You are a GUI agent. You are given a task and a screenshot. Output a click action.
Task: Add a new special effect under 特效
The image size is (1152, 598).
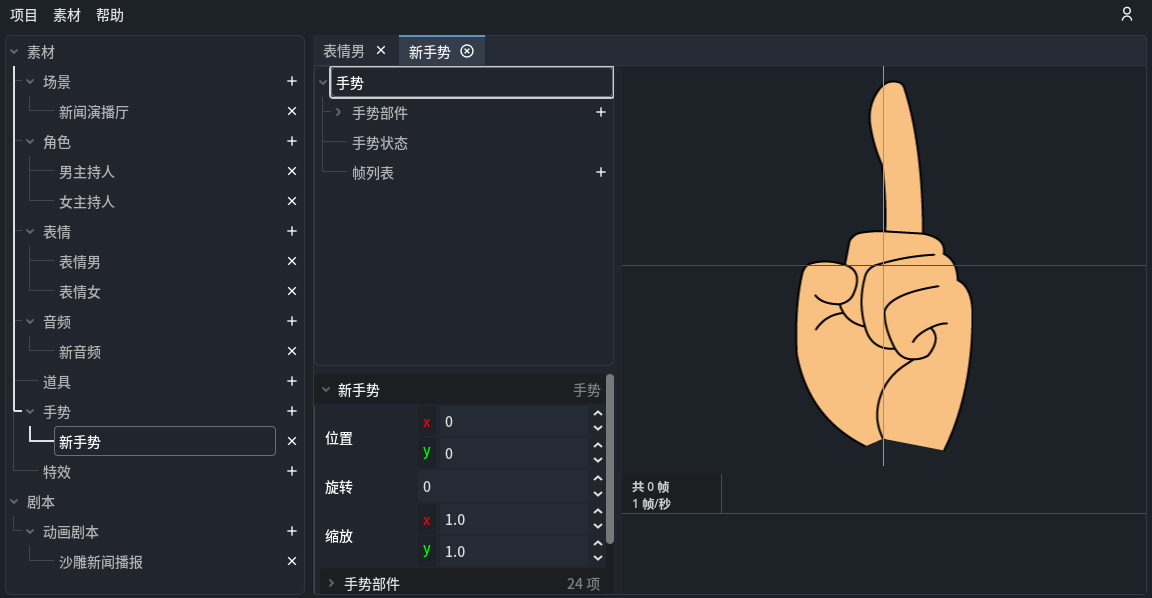[291, 471]
